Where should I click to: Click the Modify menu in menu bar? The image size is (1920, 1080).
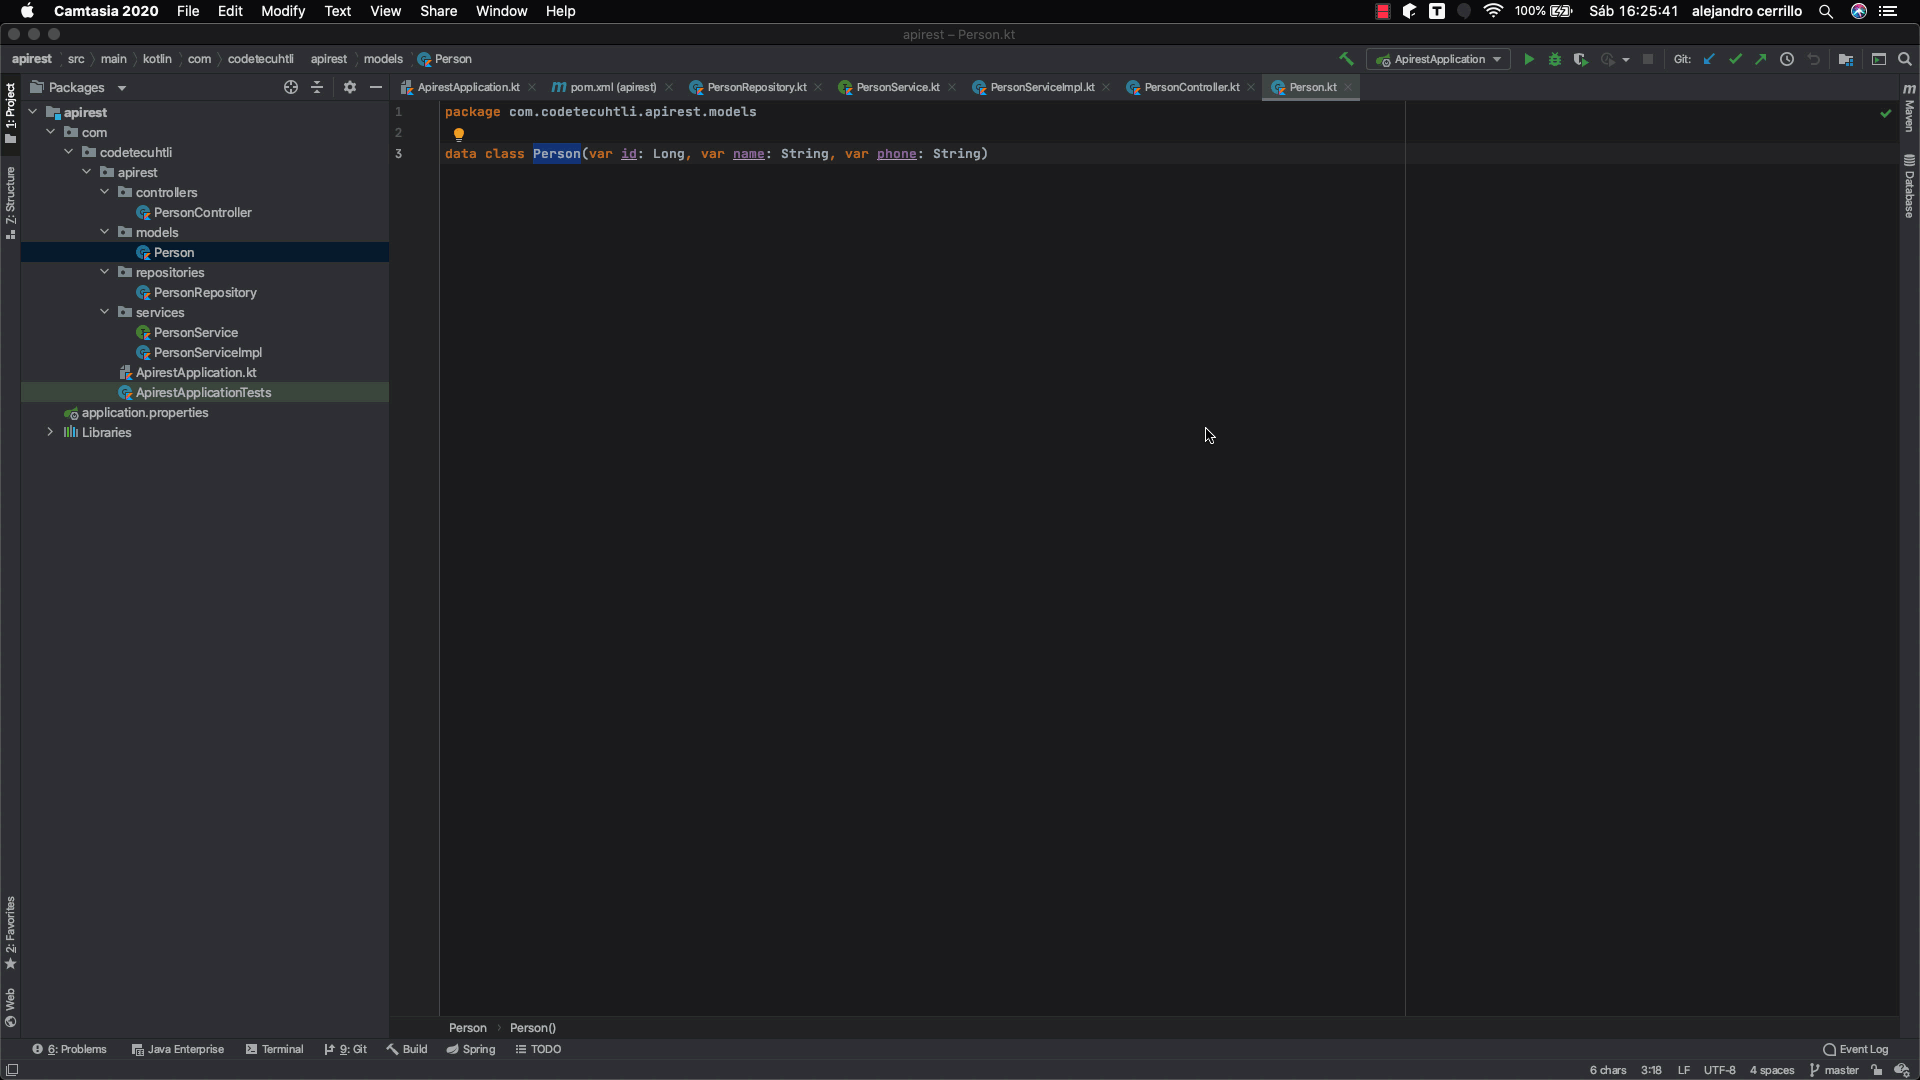tap(281, 11)
